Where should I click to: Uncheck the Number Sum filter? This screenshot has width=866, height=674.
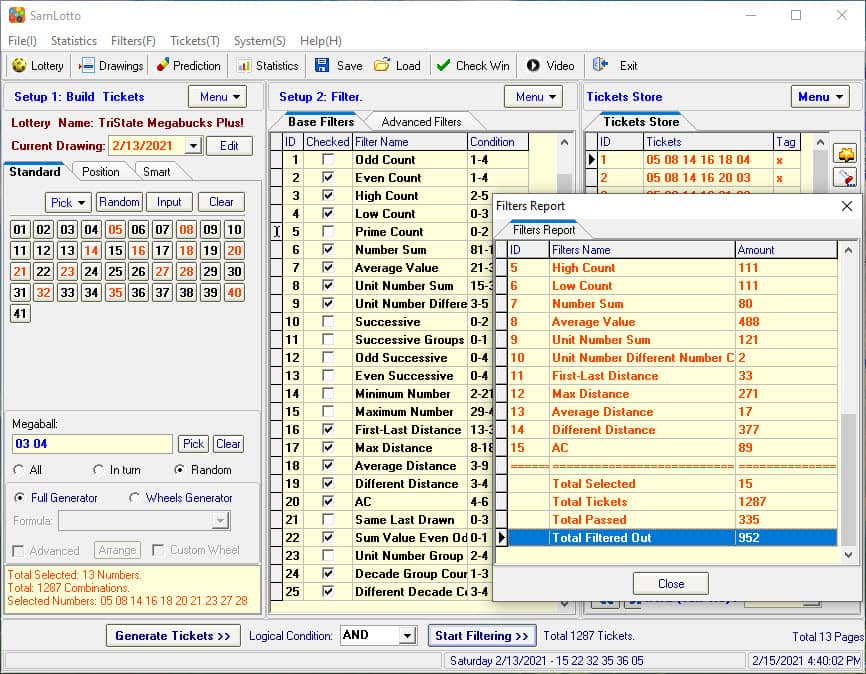(x=328, y=250)
